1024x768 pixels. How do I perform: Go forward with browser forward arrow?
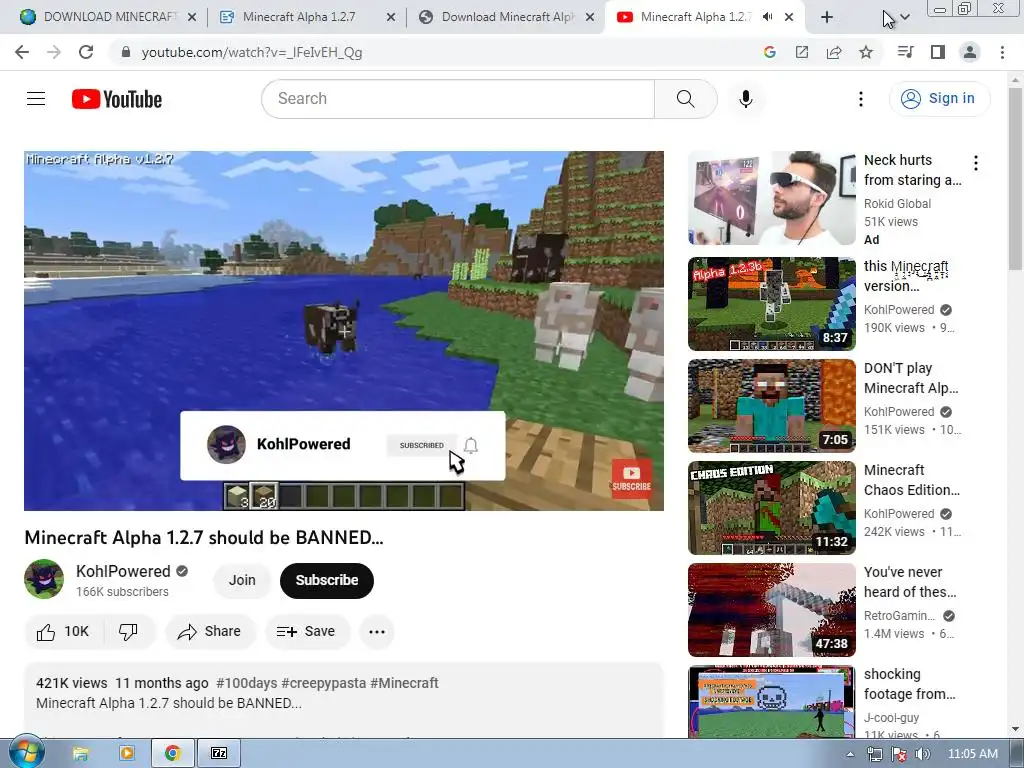[x=54, y=52]
